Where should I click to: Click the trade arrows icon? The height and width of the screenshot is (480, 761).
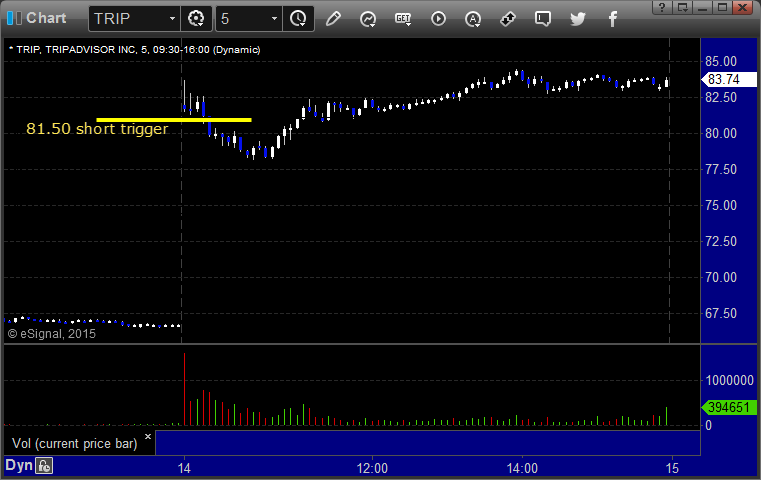[x=508, y=19]
